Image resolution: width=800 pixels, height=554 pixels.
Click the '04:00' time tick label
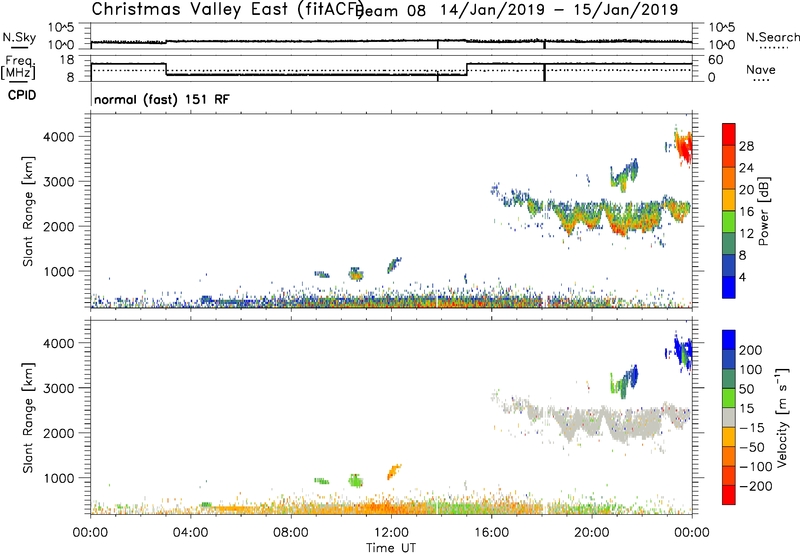tap(190, 533)
